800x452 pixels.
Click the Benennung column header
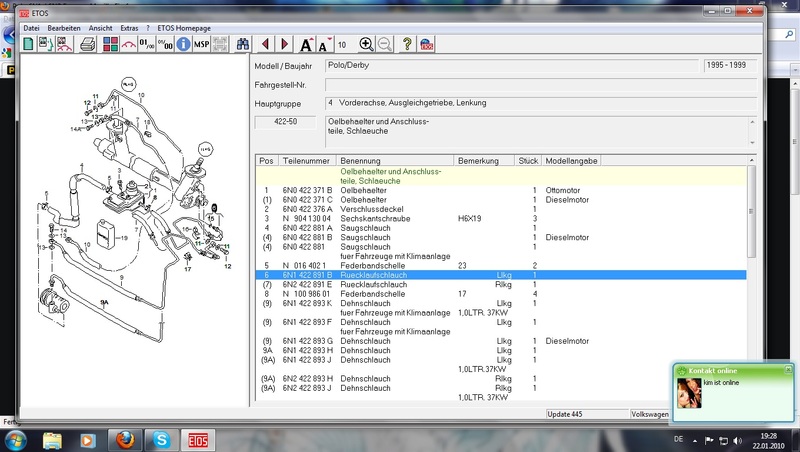395,161
